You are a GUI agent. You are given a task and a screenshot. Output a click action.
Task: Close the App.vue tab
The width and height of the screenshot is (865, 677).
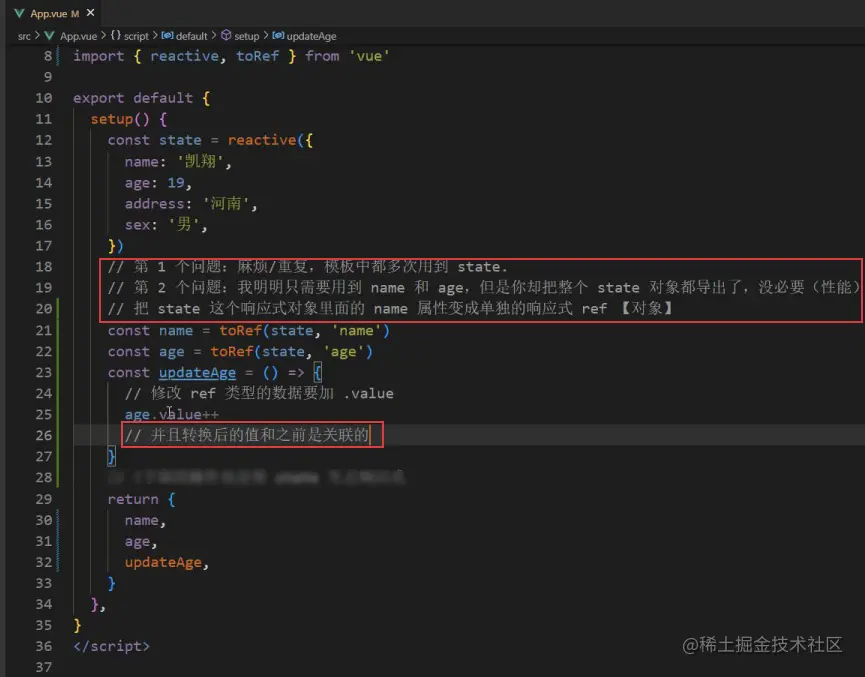[x=90, y=13]
